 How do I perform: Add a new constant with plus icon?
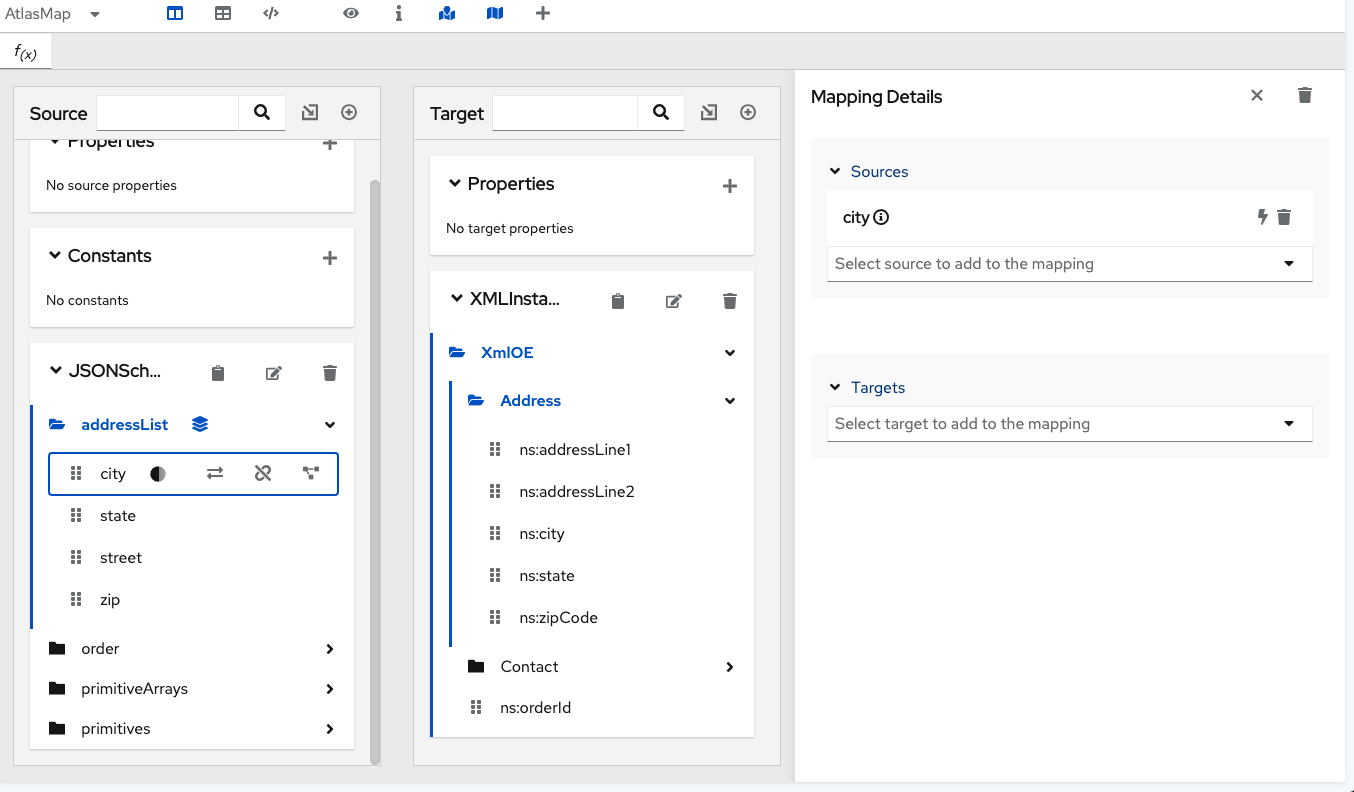click(330, 258)
